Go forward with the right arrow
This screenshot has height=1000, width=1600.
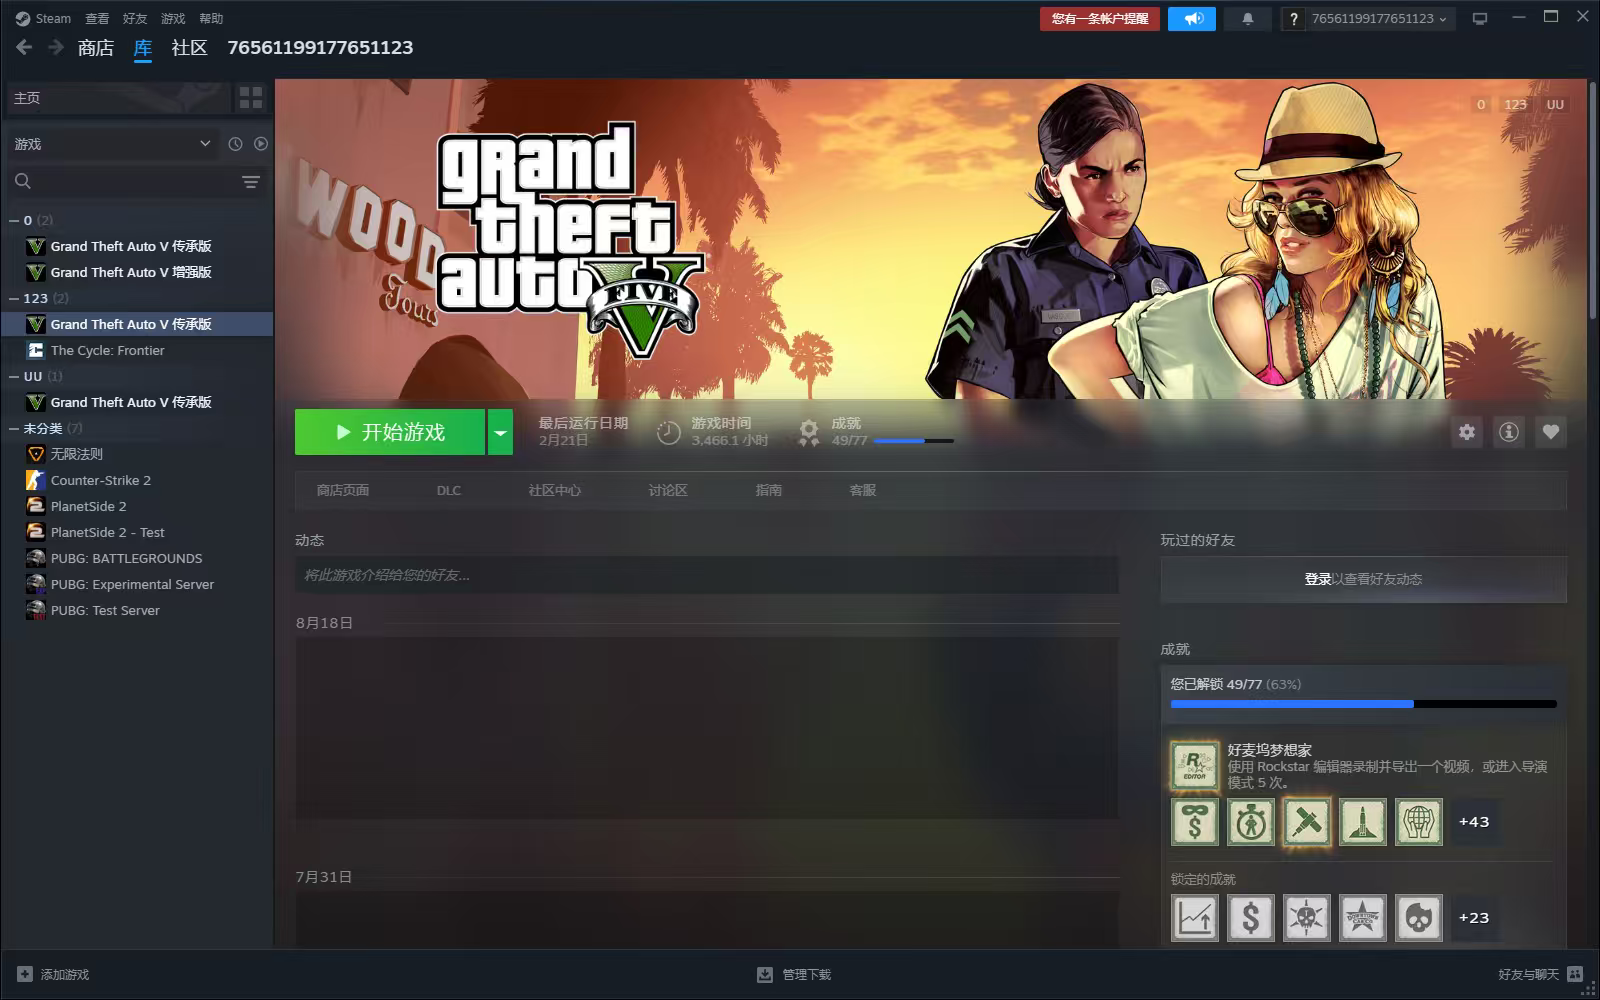point(56,47)
